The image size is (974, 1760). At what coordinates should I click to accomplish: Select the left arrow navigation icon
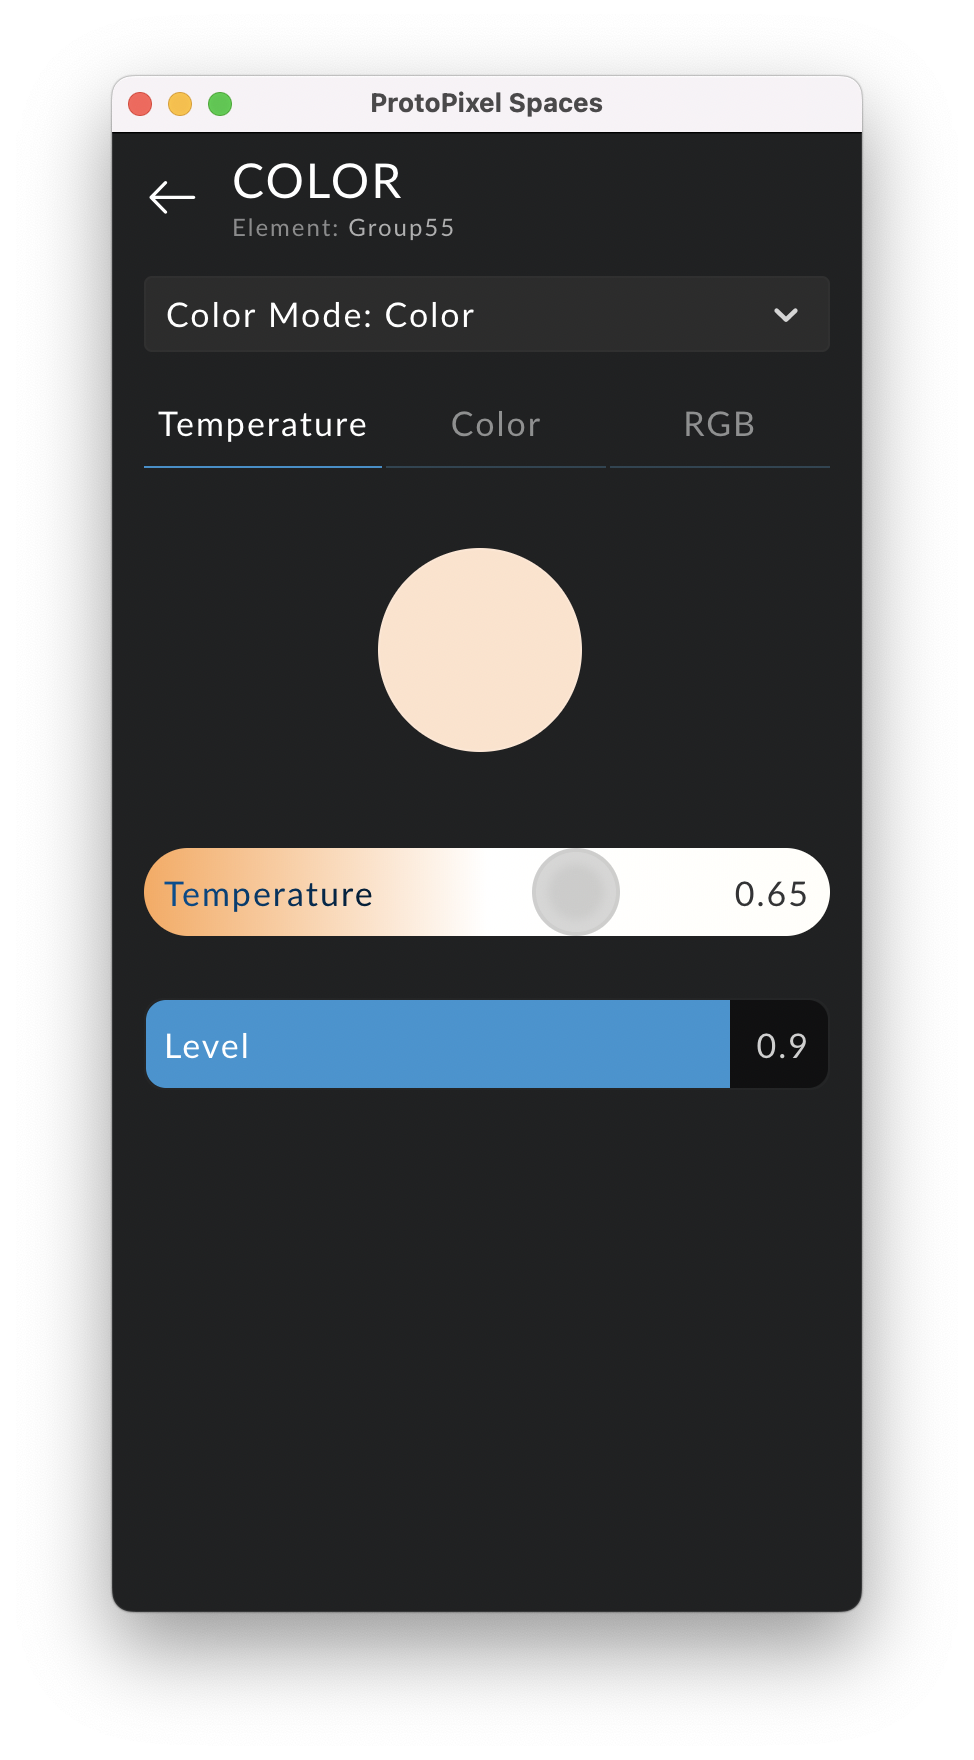[x=171, y=197]
